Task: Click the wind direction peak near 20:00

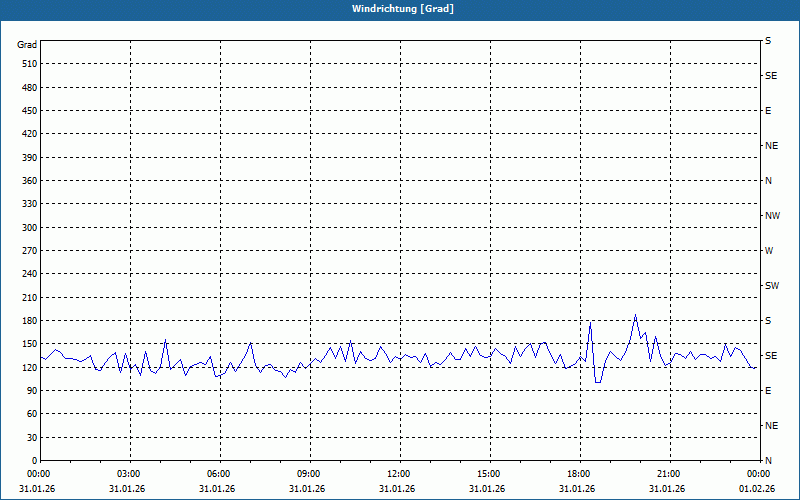Action: (x=635, y=315)
